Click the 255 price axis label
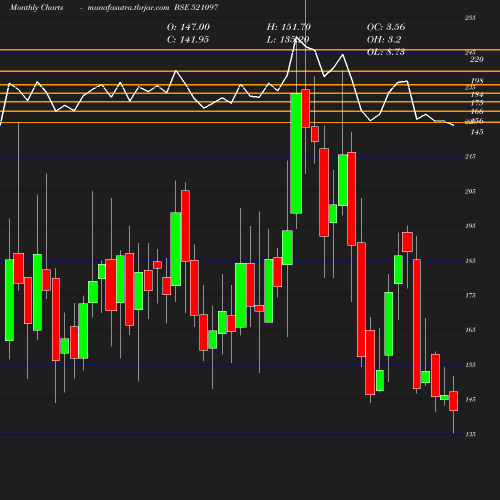The width and height of the screenshot is (500, 500). click(470, 18)
